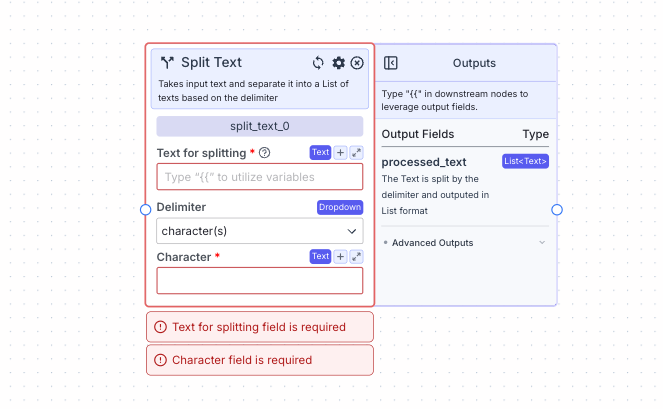Click the Split Text branch icon
The height and width of the screenshot is (409, 663).
coord(167,63)
